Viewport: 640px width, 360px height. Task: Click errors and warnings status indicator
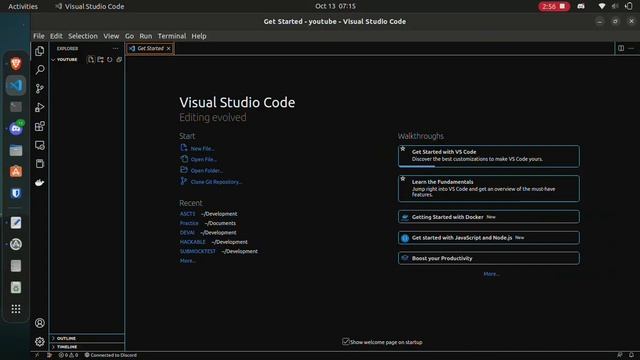pyautogui.click(x=68, y=355)
